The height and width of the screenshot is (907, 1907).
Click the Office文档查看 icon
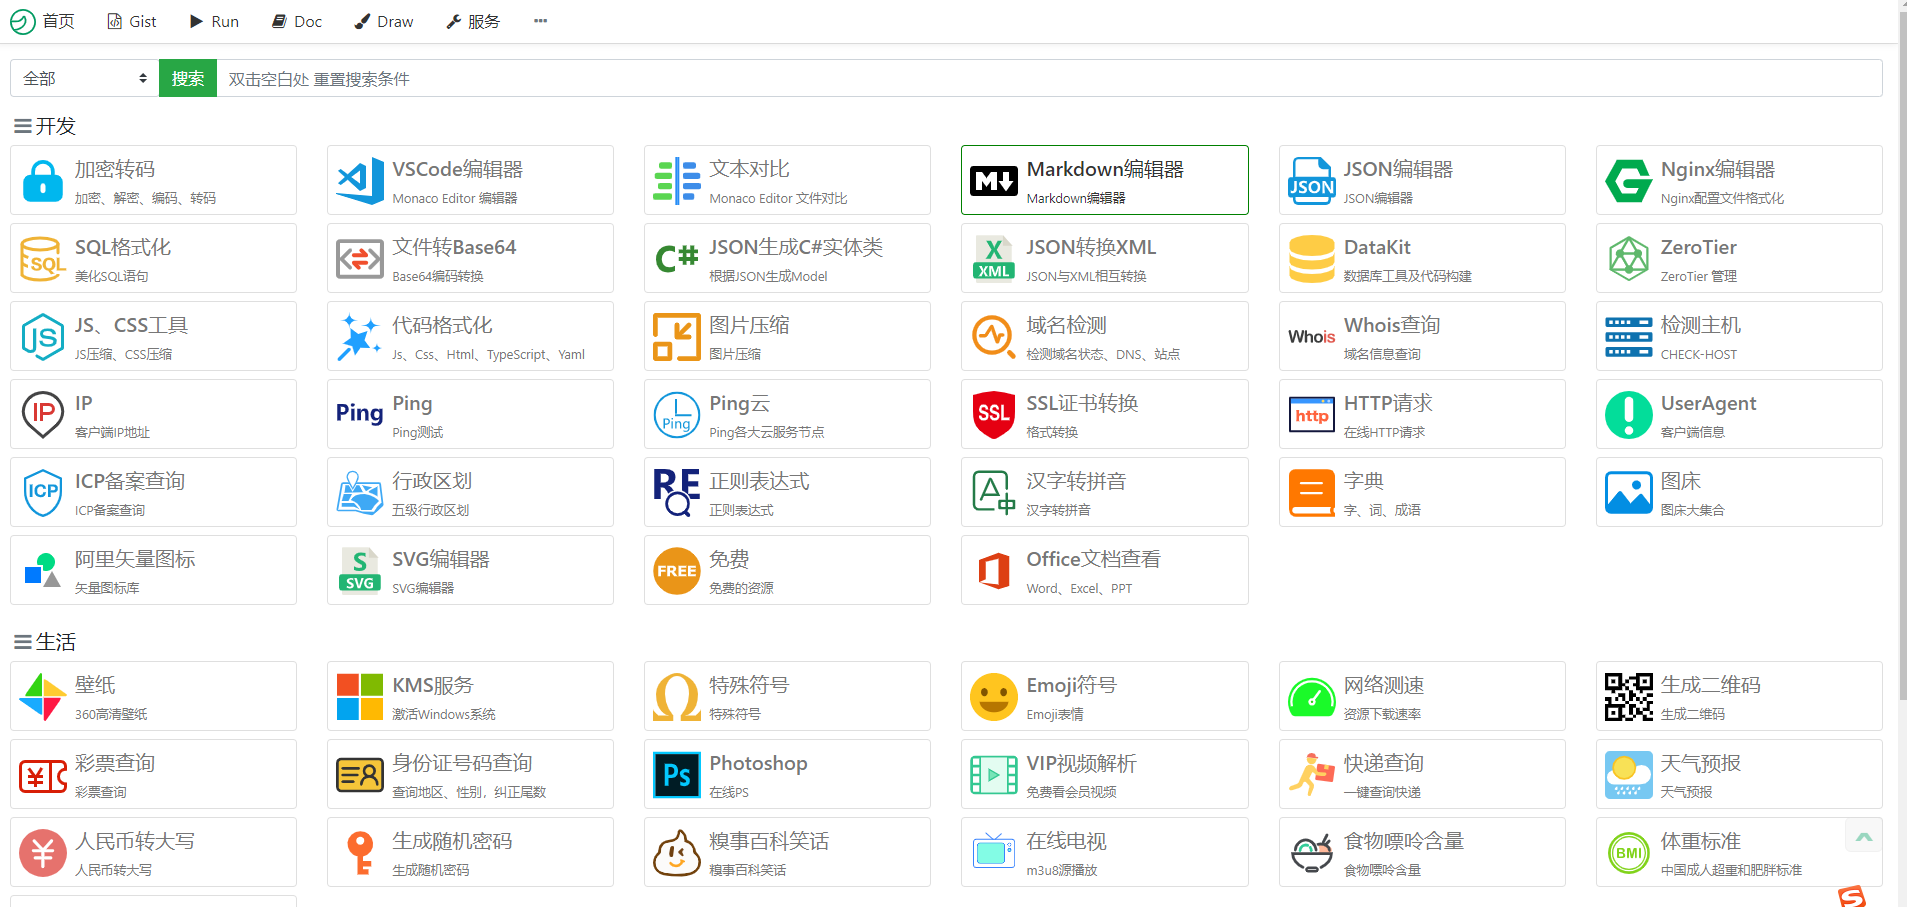994,571
